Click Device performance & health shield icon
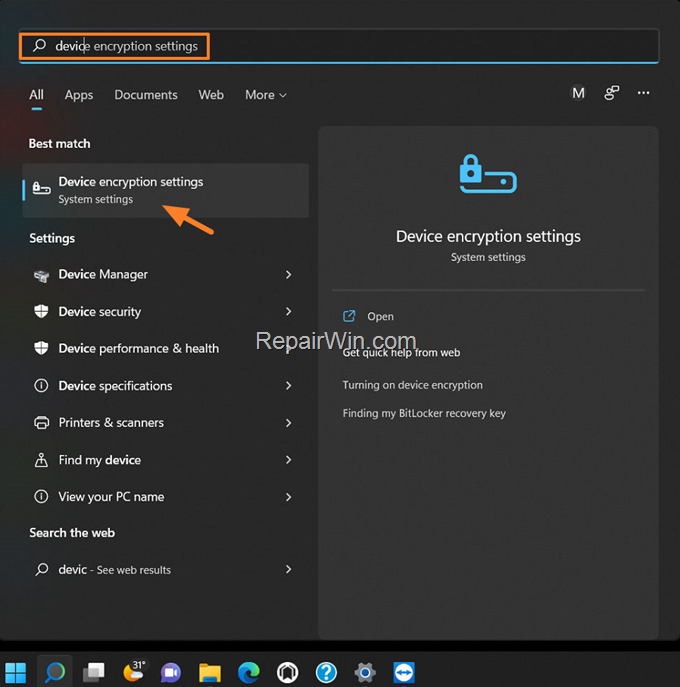This screenshot has height=687, width=680. 41,348
